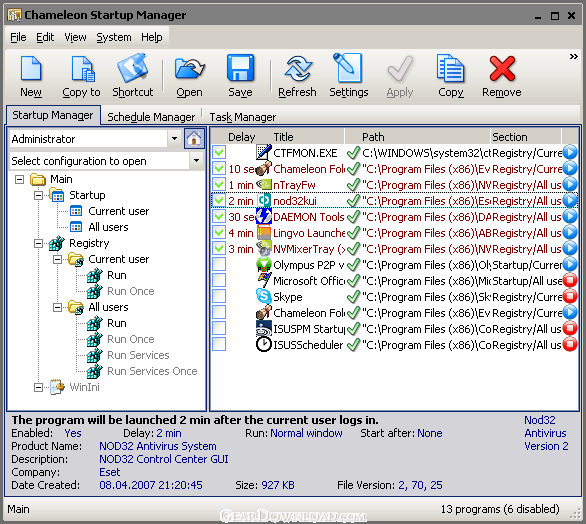Click red stop icon on ISUSScheduler row

[x=570, y=344]
